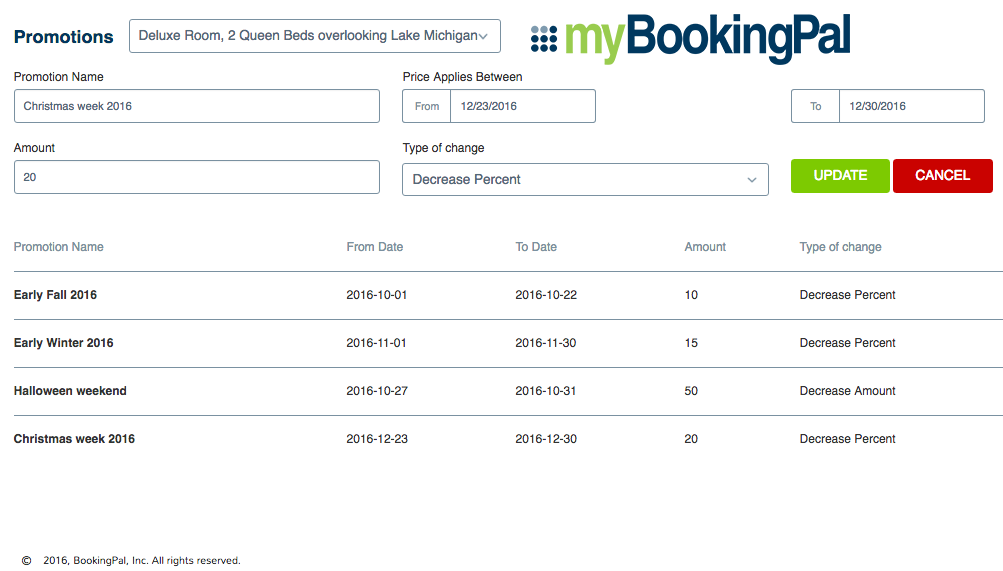Select the Early Fall 2016 promotion row

click(56, 295)
